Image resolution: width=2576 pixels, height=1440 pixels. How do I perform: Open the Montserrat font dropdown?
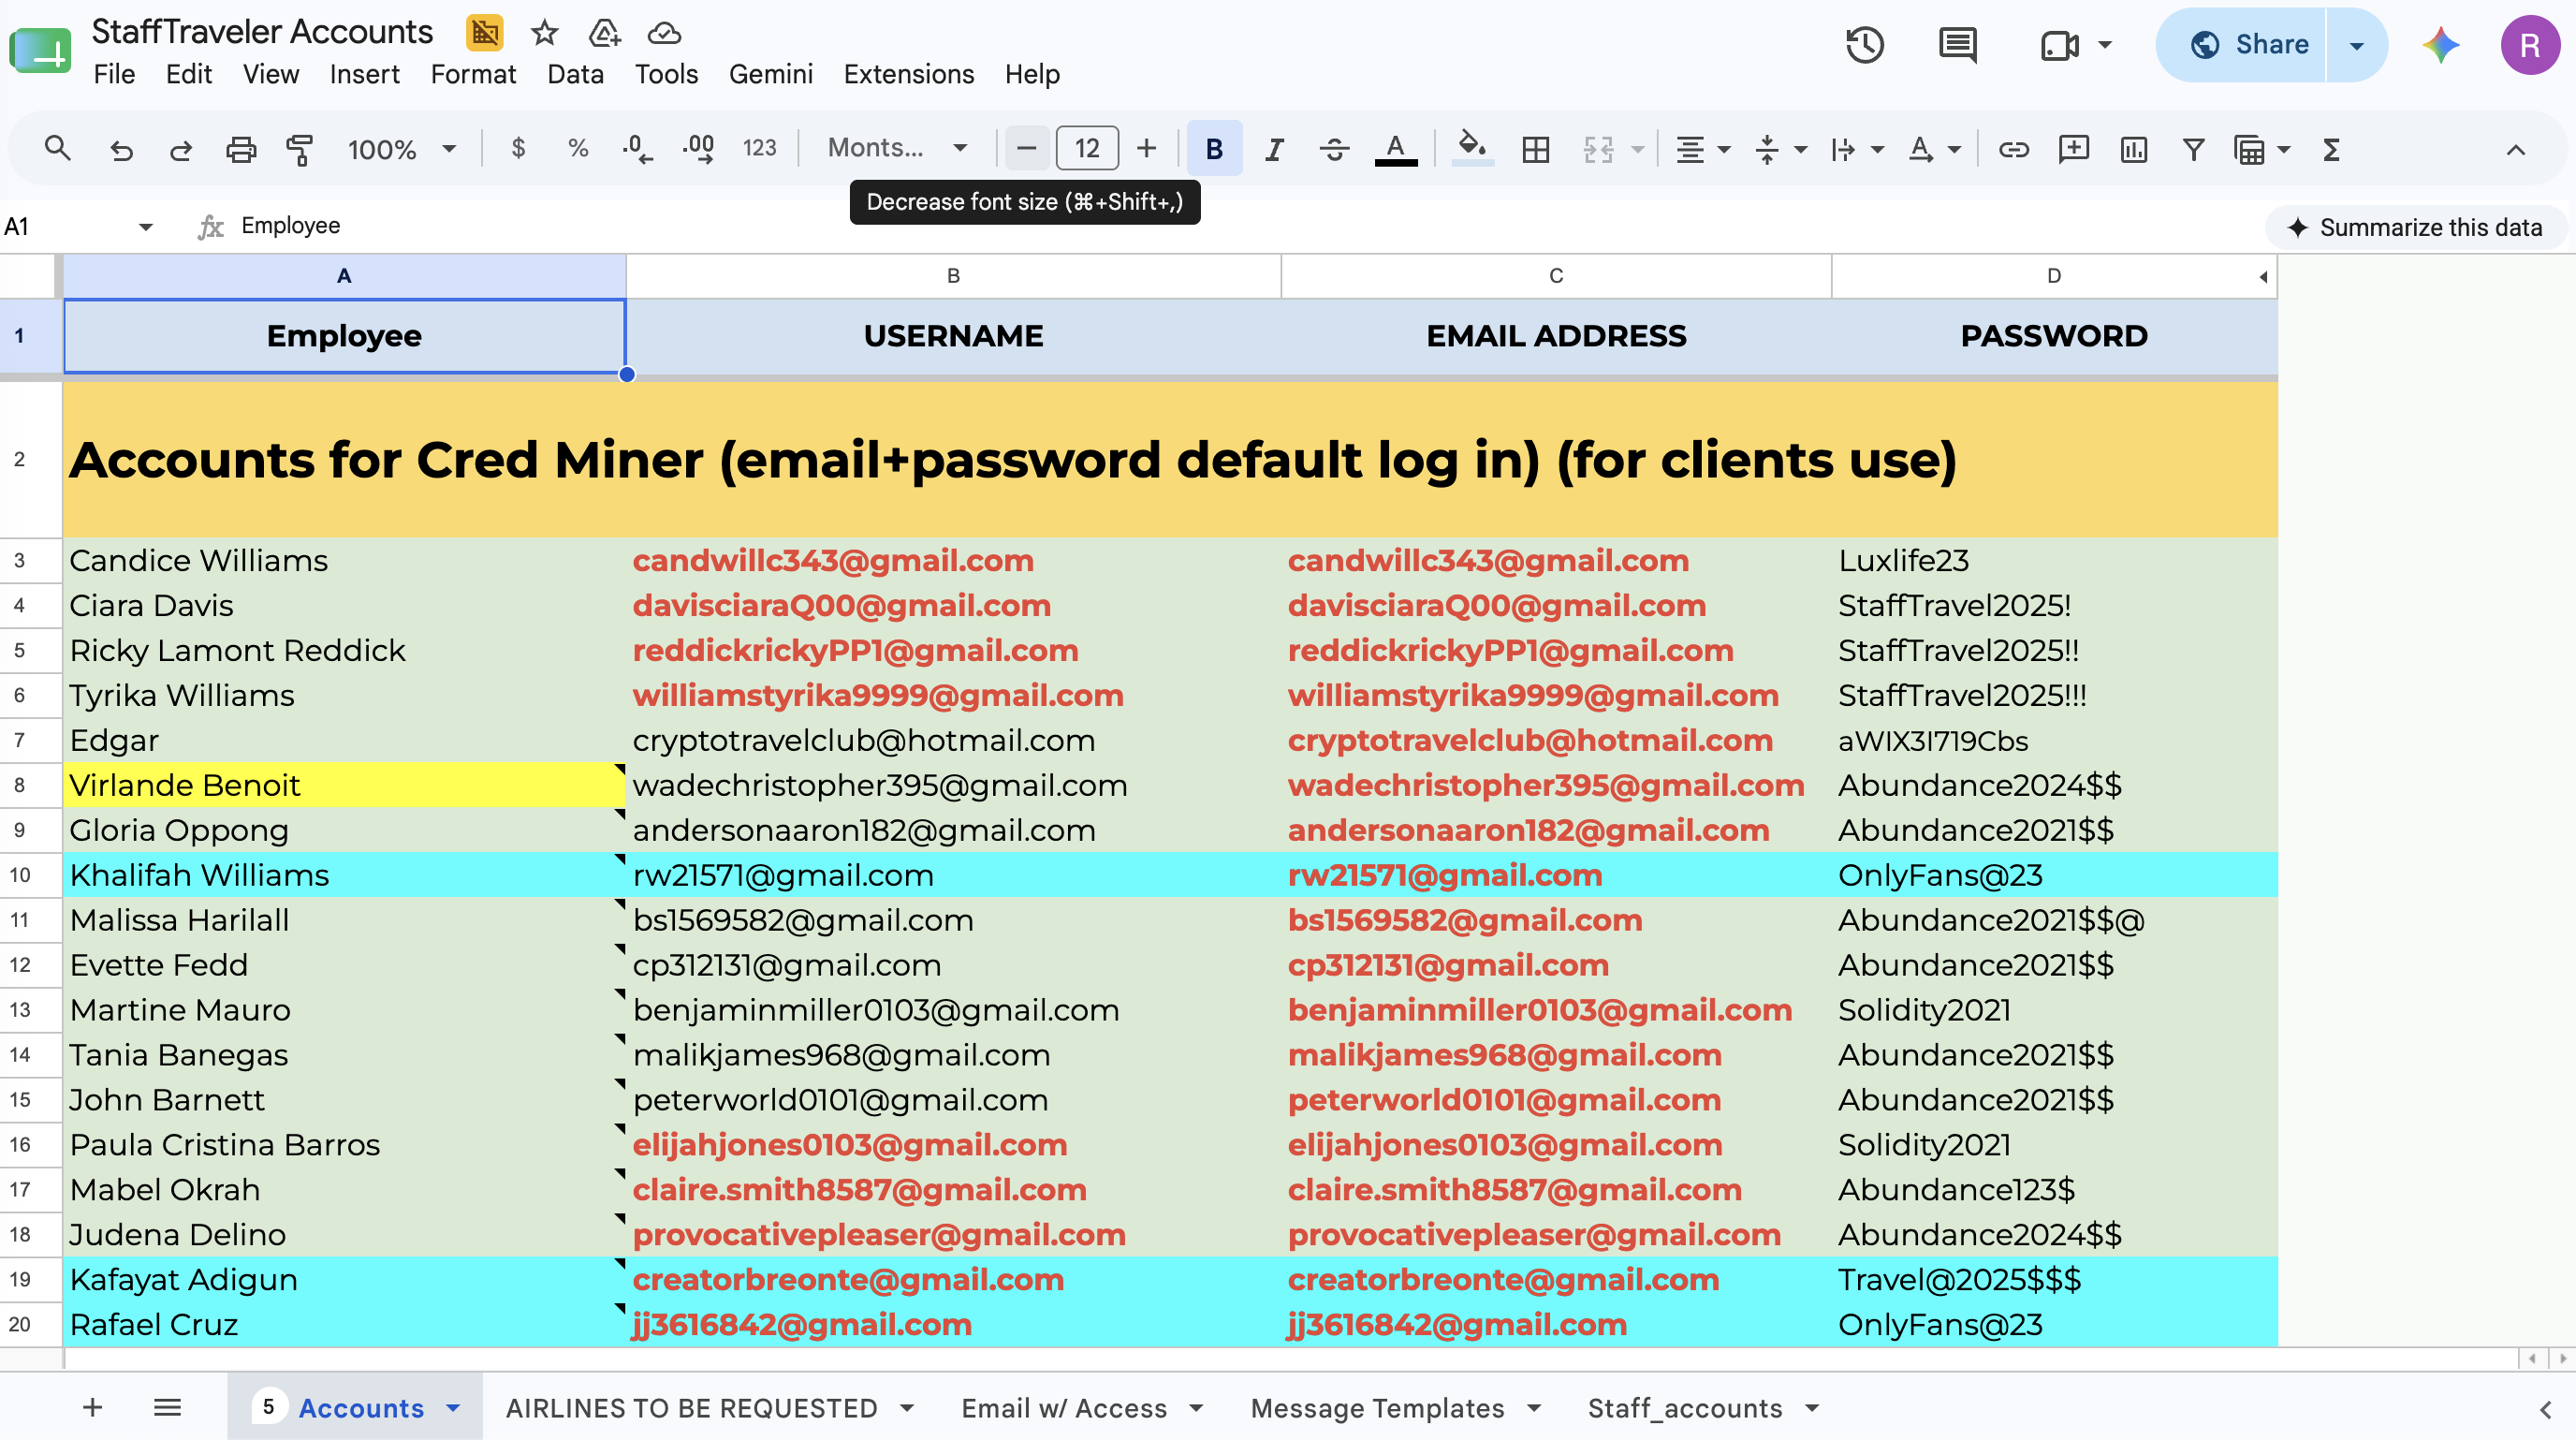tap(897, 148)
